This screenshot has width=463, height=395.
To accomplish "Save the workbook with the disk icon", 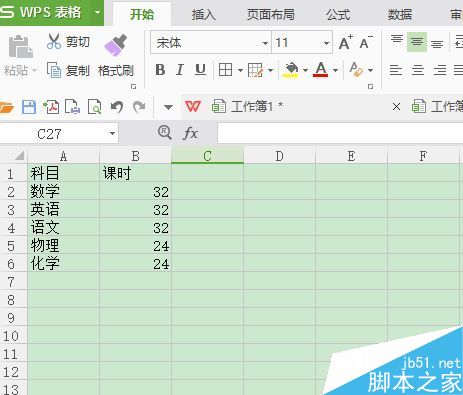I will tap(29, 107).
